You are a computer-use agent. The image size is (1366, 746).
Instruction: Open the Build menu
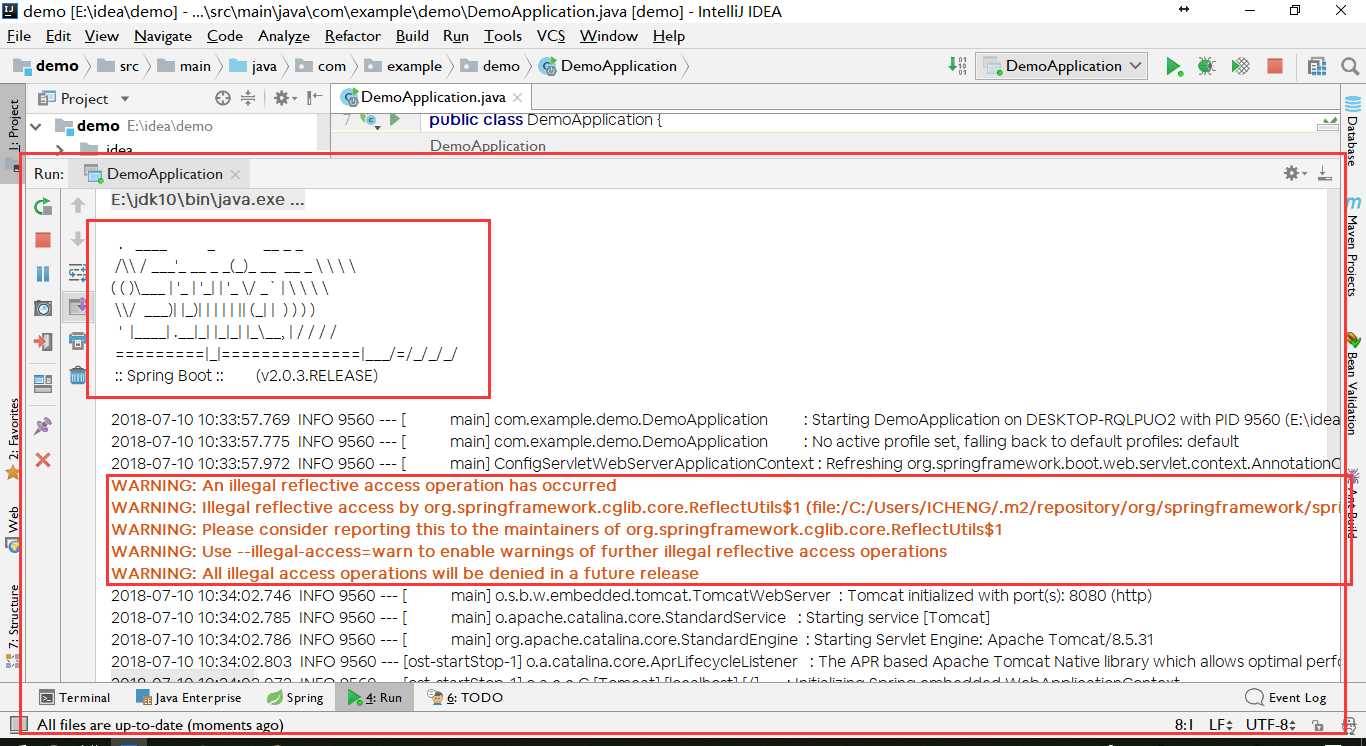[412, 35]
